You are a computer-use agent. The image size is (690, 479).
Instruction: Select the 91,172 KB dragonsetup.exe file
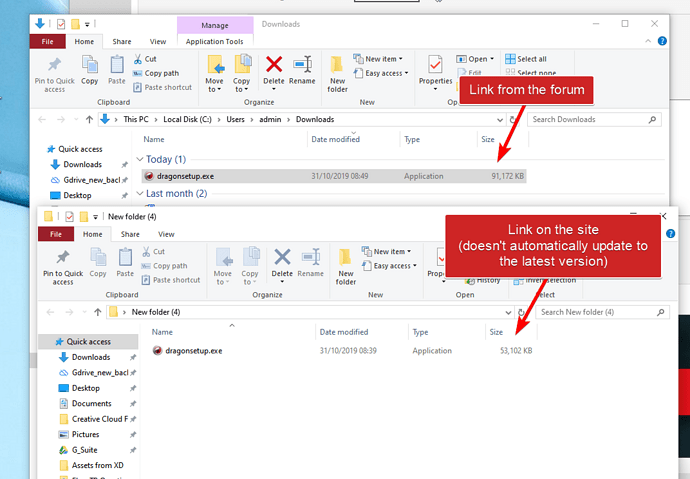334,176
